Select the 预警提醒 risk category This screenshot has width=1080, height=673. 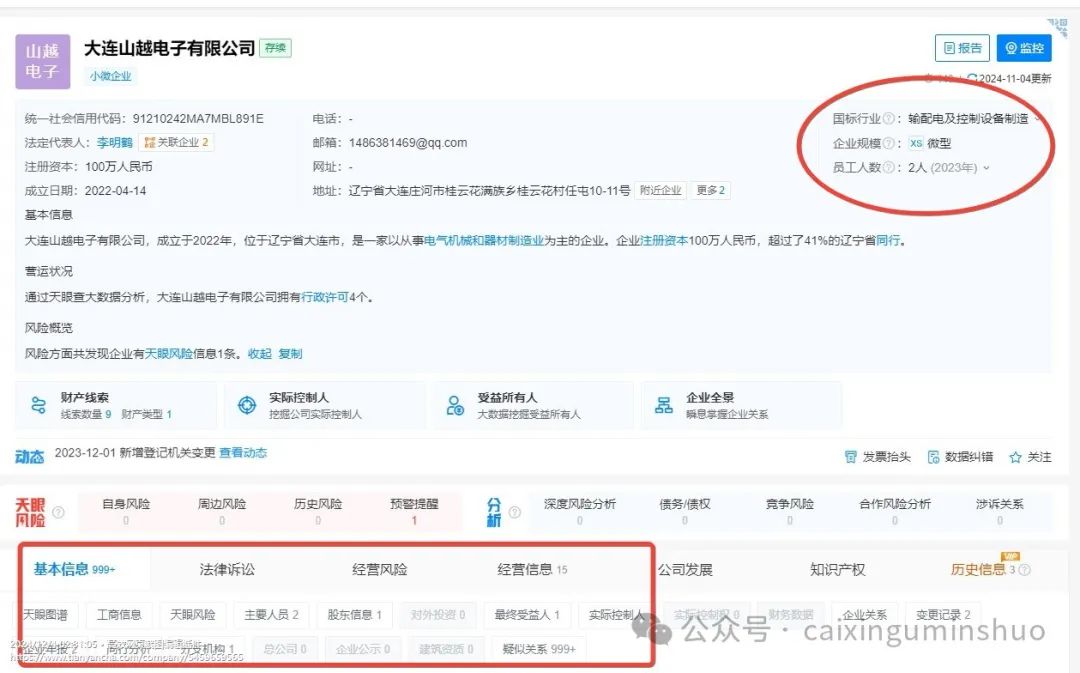coord(414,511)
